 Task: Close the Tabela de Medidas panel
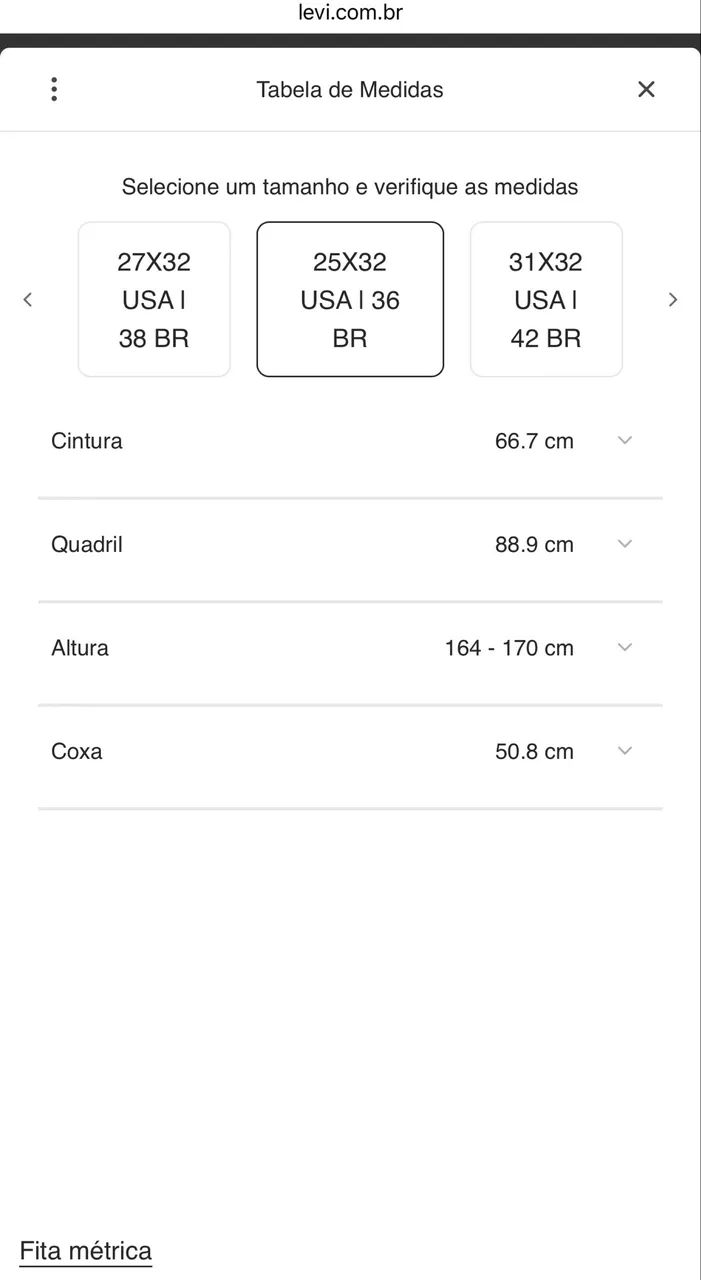646,89
